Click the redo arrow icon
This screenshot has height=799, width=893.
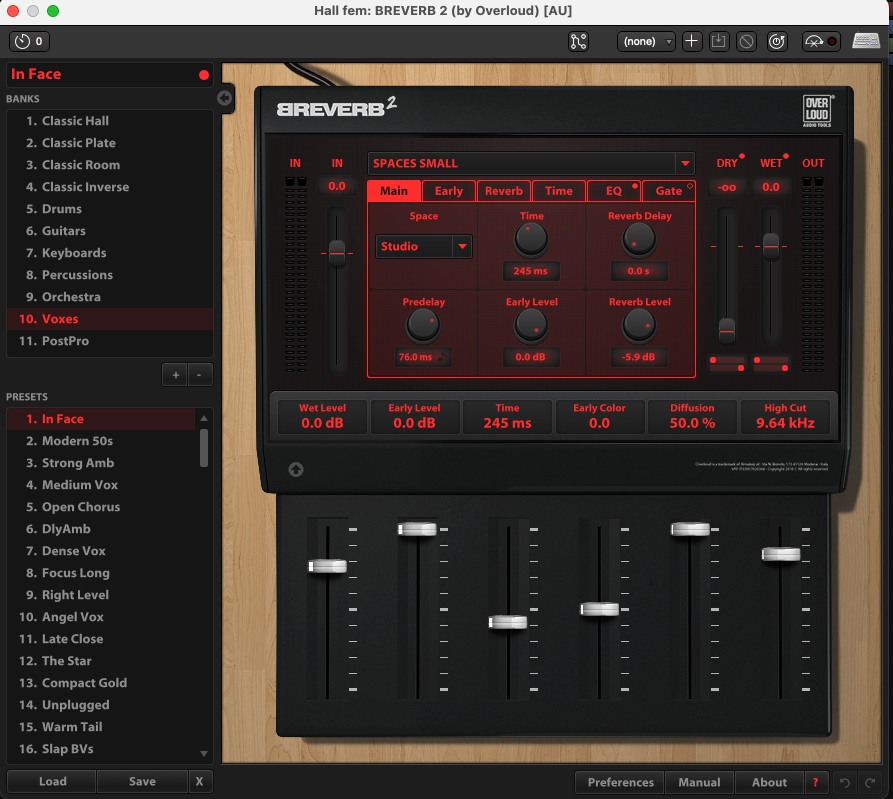point(870,782)
